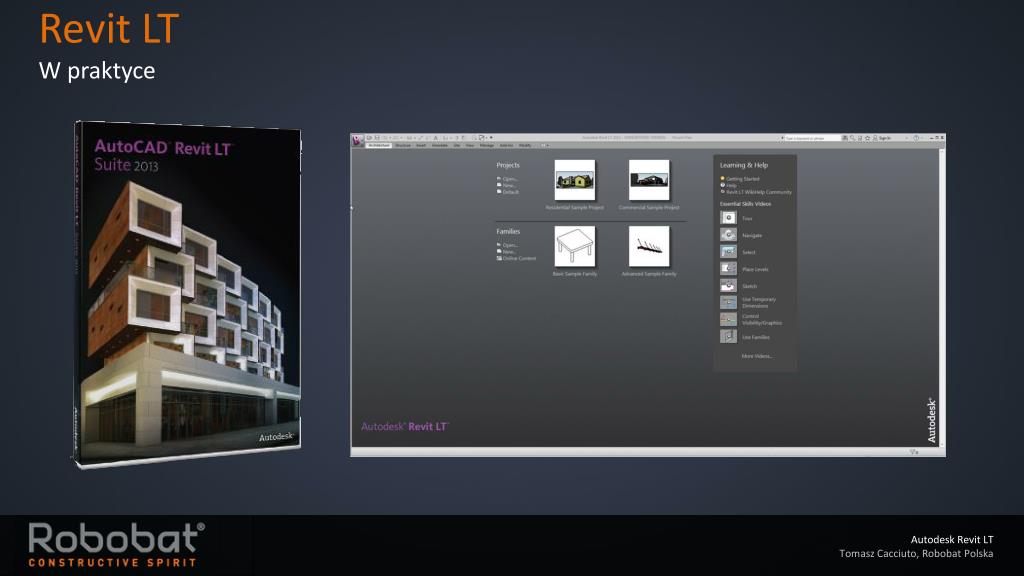The width and height of the screenshot is (1024, 576).
Task: Open the Revit application menu button
Action: pos(358,140)
